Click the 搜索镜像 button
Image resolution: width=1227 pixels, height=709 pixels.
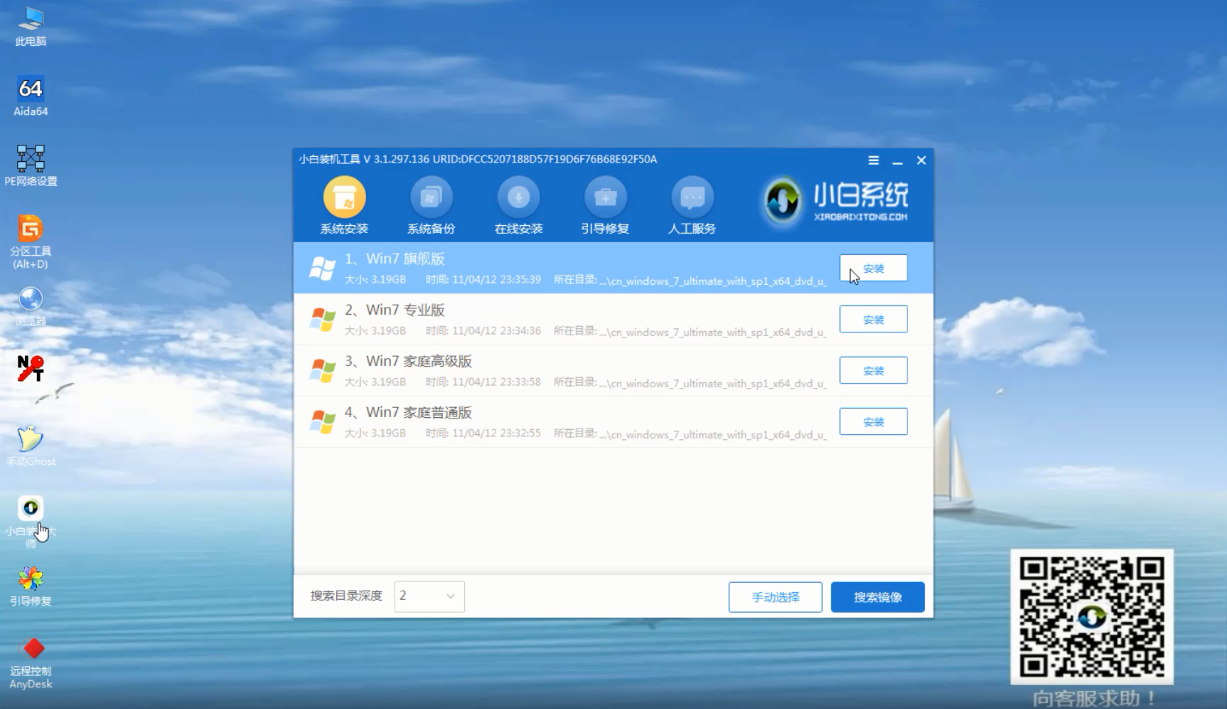[877, 597]
